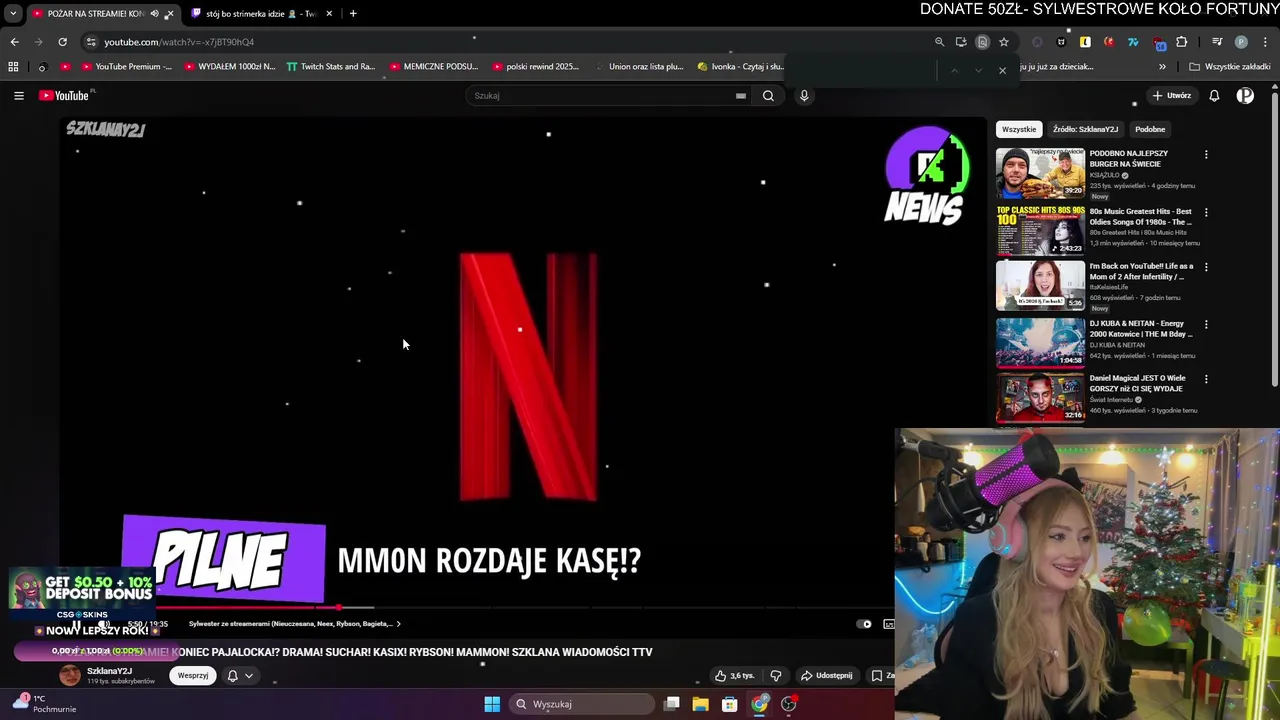Toggle the autoplay switch in the player
This screenshot has height=720, width=1280.
(865, 624)
